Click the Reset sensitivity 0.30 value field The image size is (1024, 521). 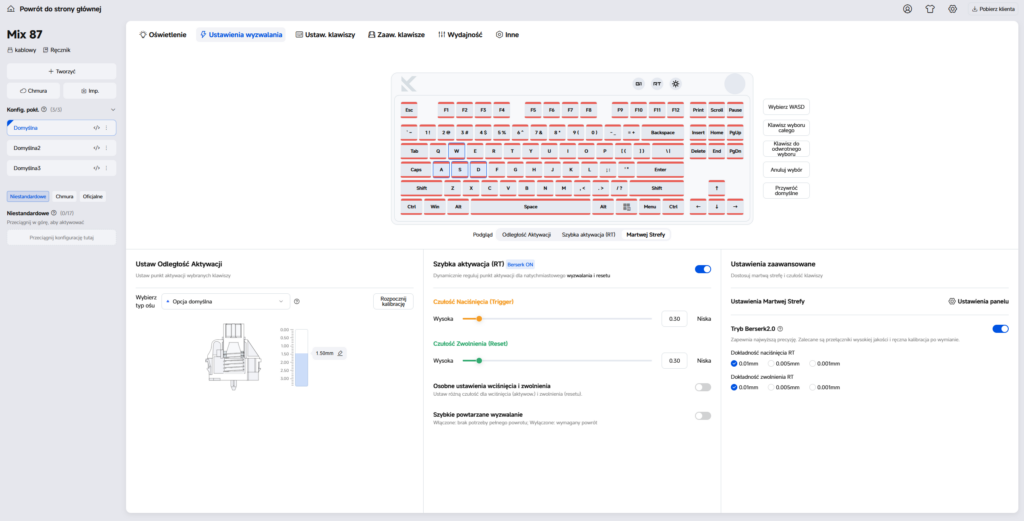click(675, 360)
